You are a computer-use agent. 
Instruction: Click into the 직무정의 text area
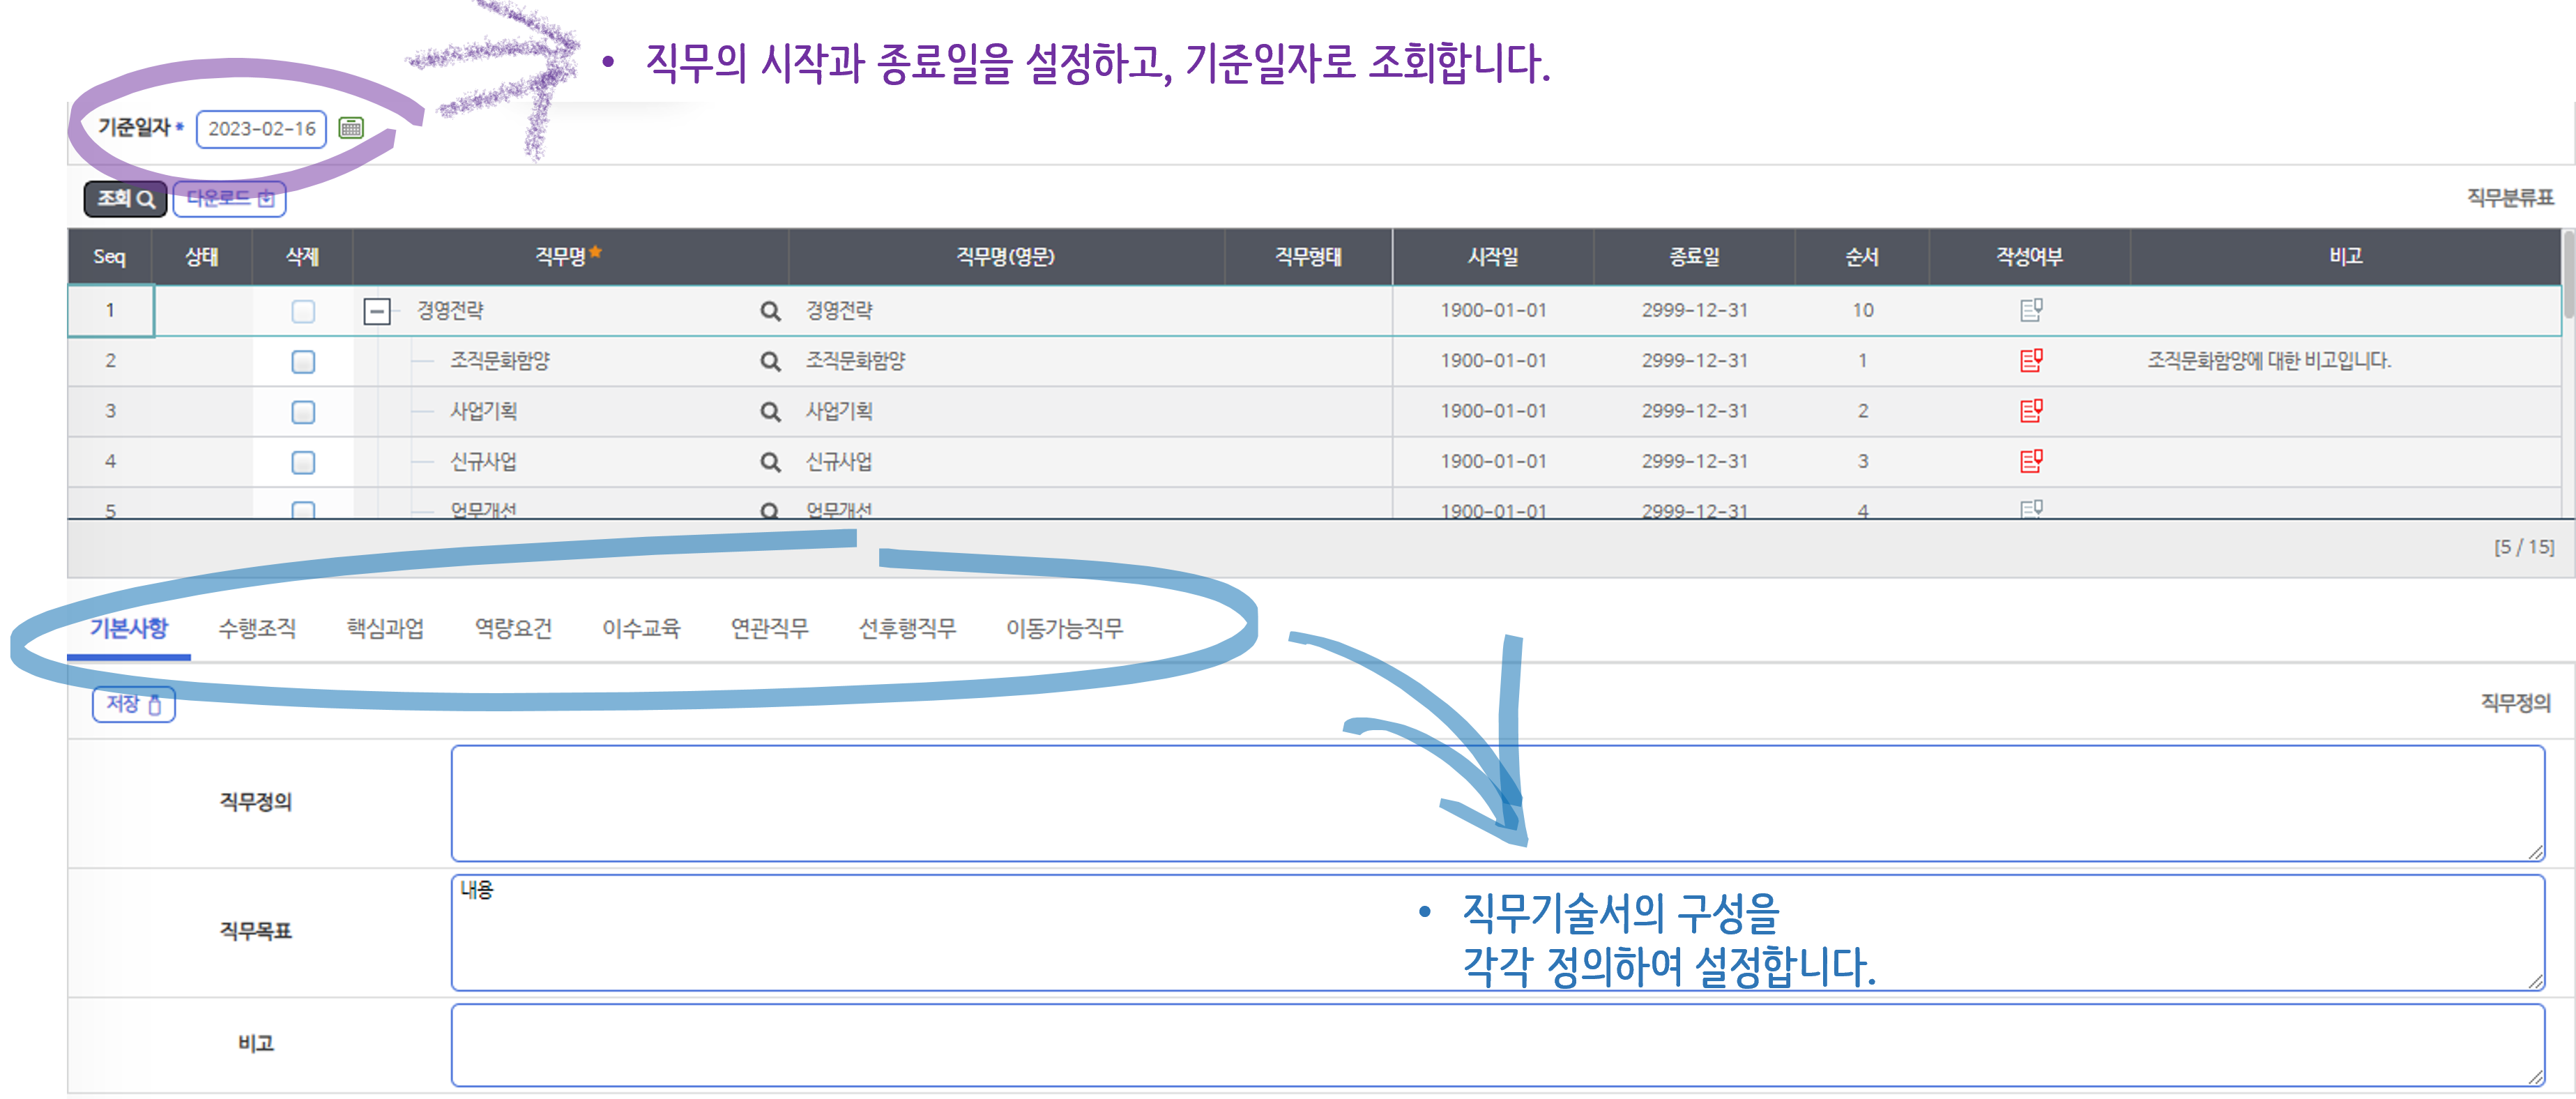[1497, 803]
